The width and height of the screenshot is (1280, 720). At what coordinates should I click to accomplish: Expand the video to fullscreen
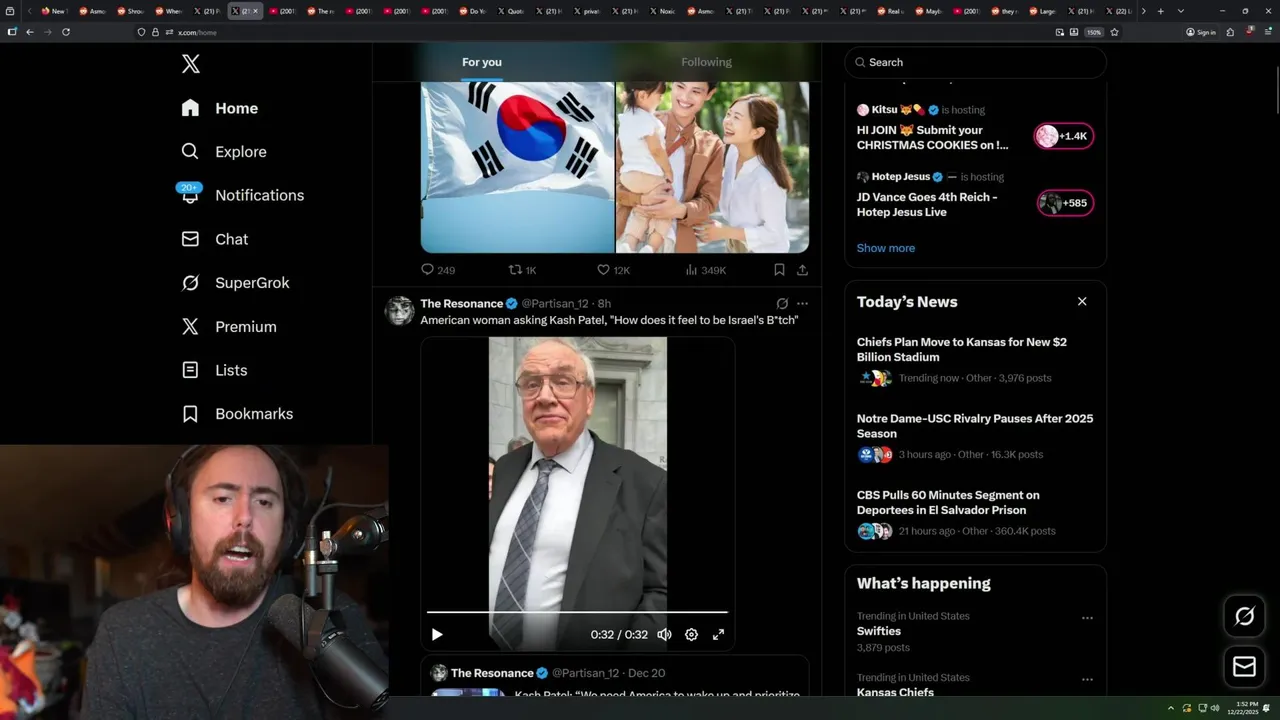point(718,634)
